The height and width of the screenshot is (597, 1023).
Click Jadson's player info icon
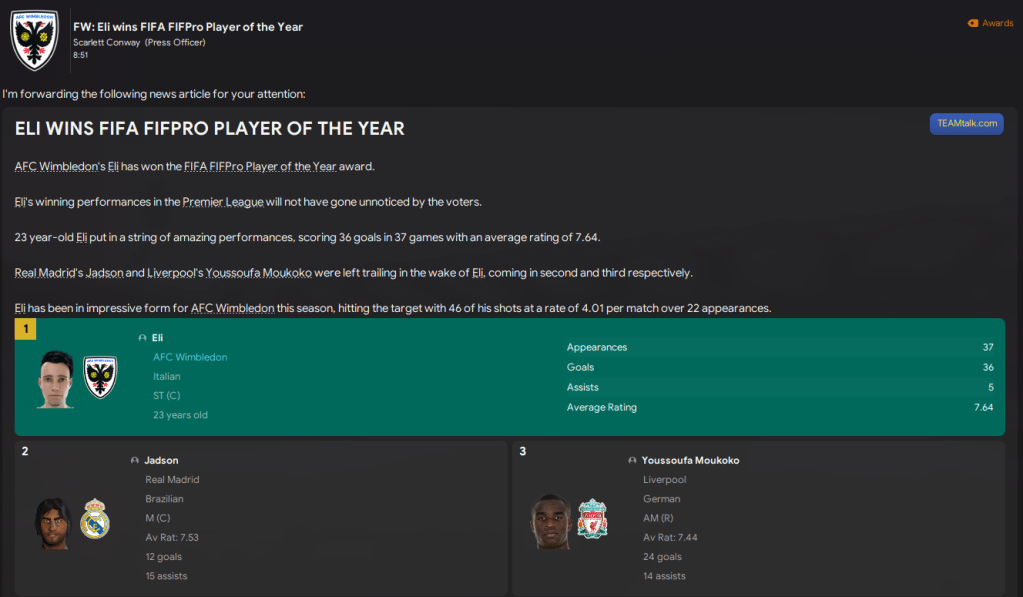[x=135, y=461]
